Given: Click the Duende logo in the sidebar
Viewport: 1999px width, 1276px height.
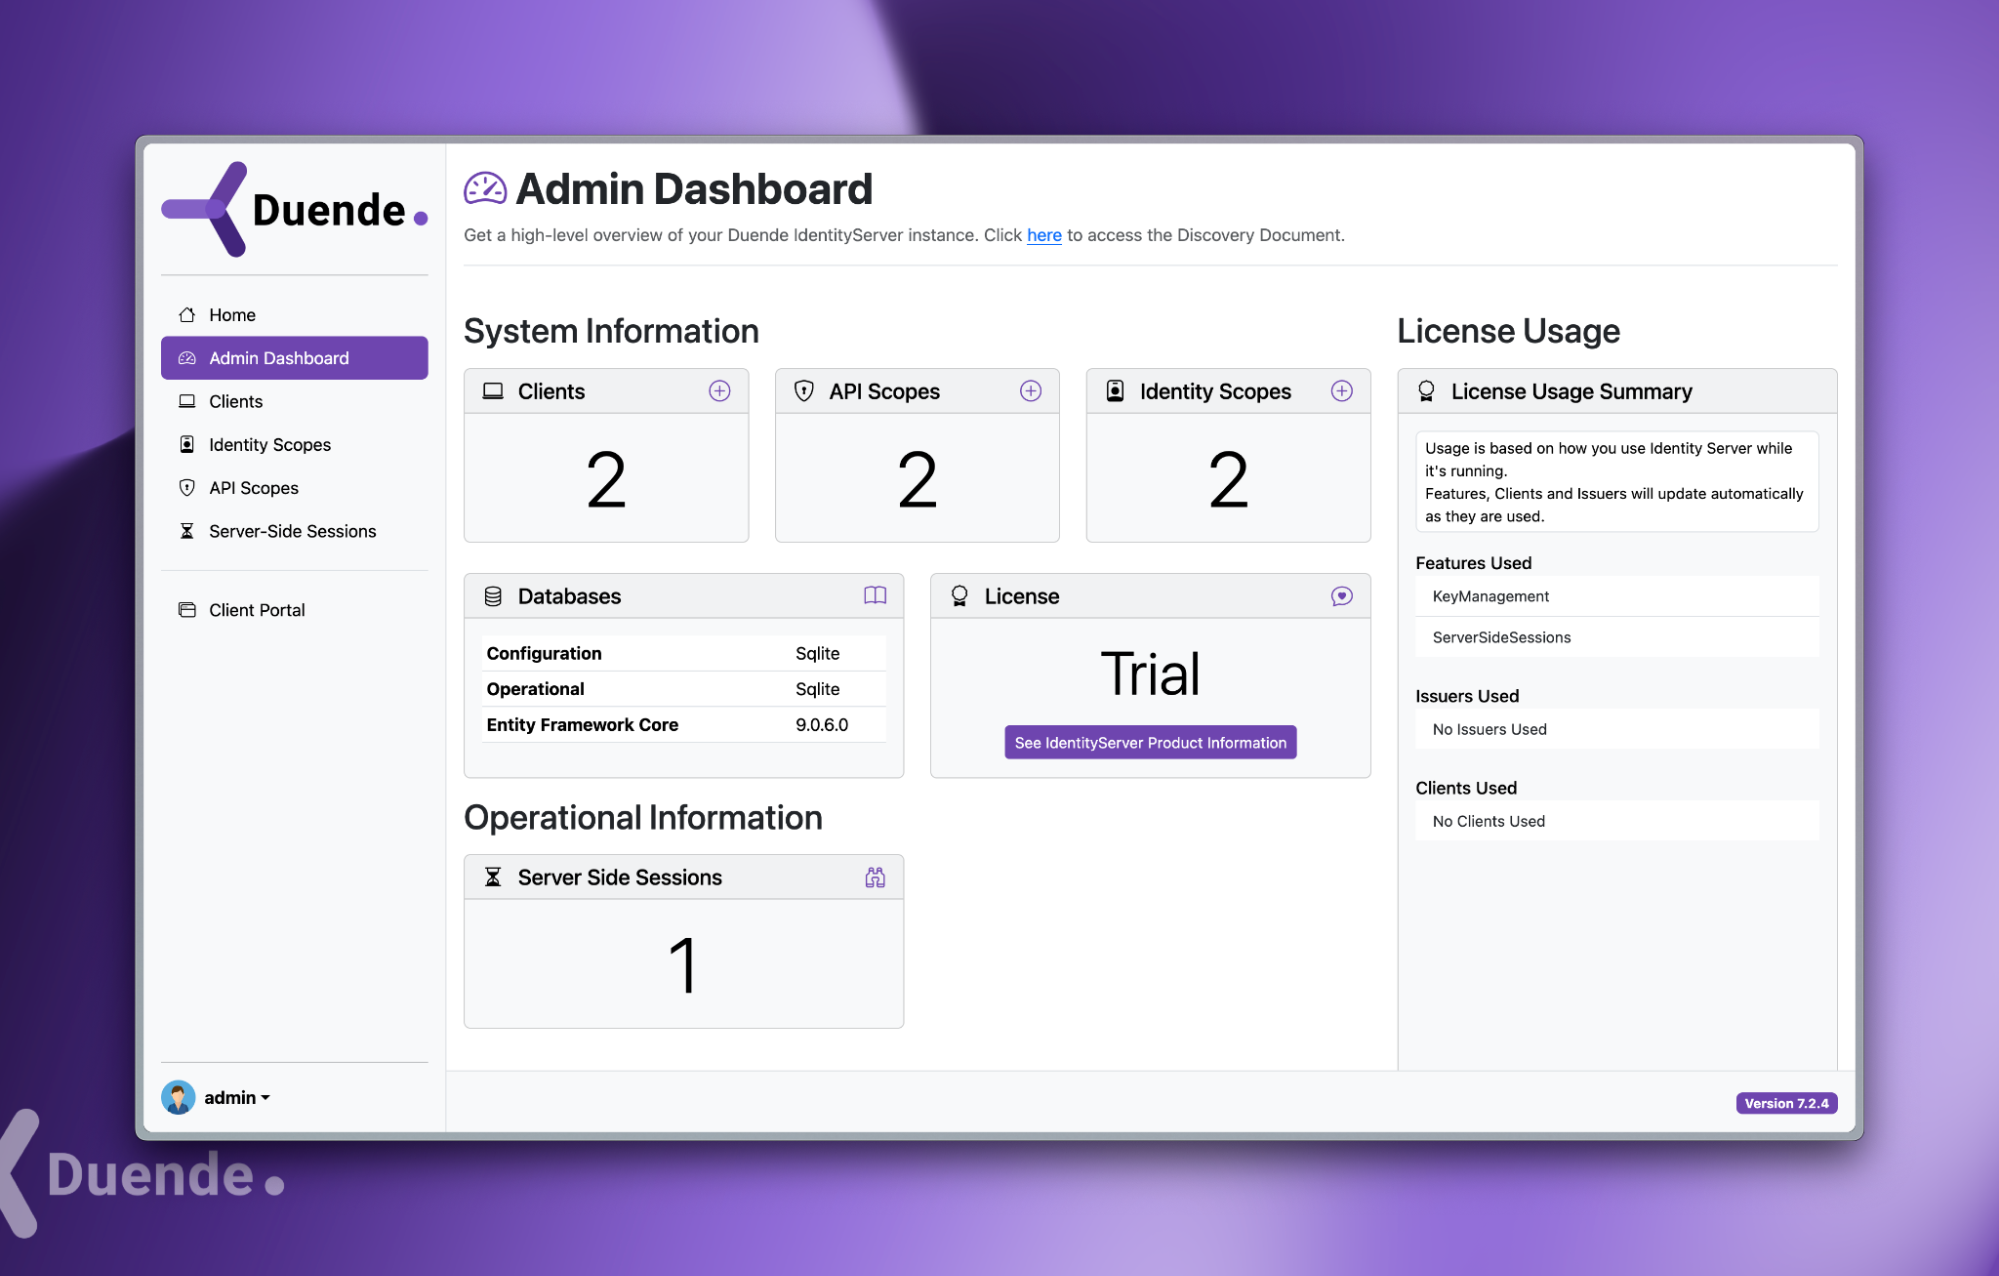Looking at the screenshot, I should (x=294, y=209).
